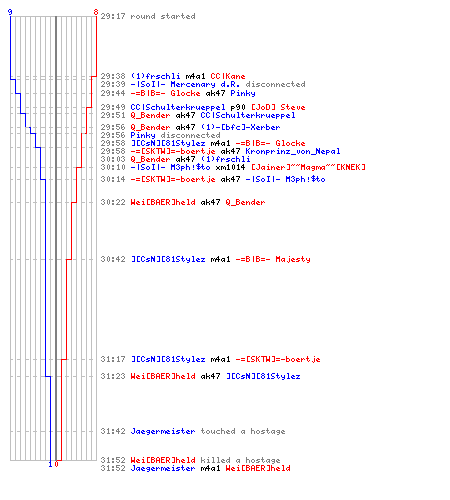
Task: Click Kronprinz_von_Nepal player name
Action: [x=293, y=151]
